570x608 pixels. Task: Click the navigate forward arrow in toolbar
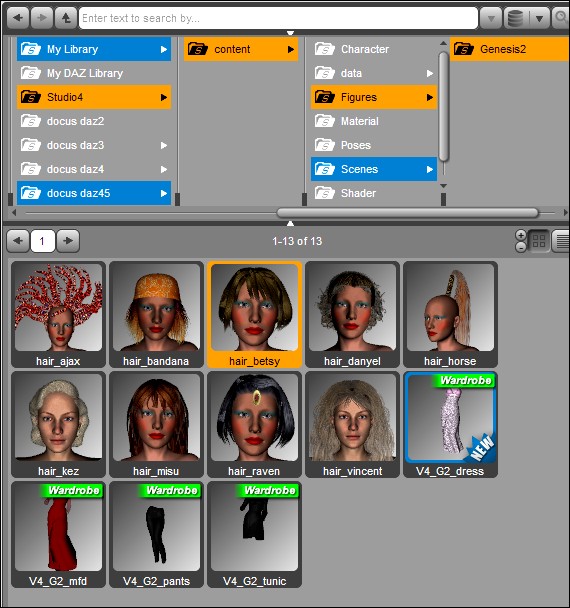click(x=41, y=18)
